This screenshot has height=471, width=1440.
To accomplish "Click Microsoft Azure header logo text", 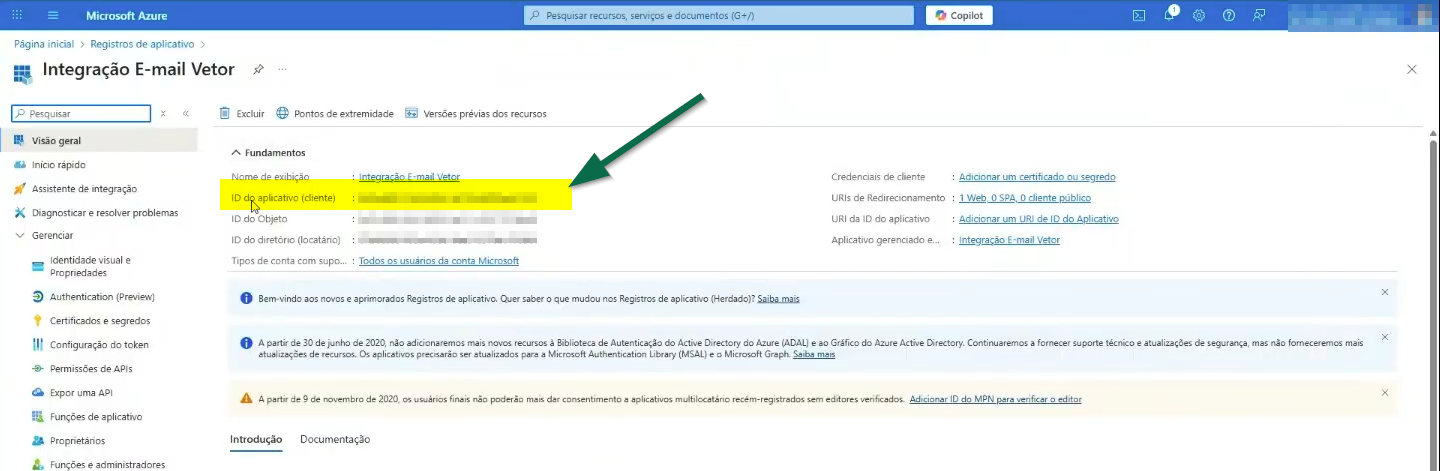I will pos(127,15).
